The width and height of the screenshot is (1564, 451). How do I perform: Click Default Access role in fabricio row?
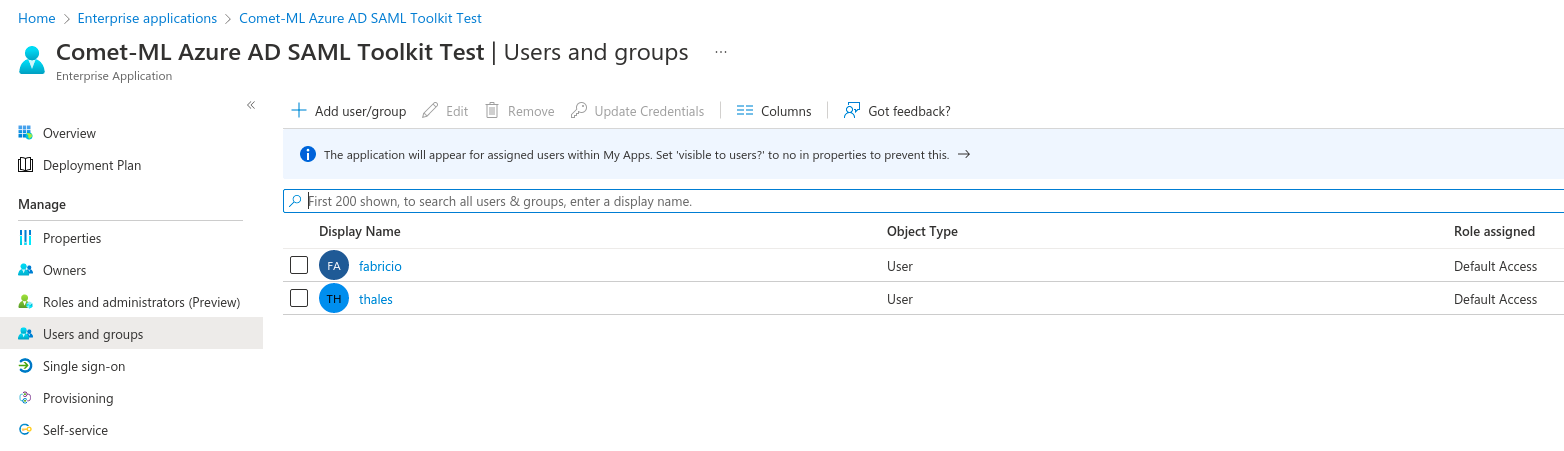coord(1495,266)
